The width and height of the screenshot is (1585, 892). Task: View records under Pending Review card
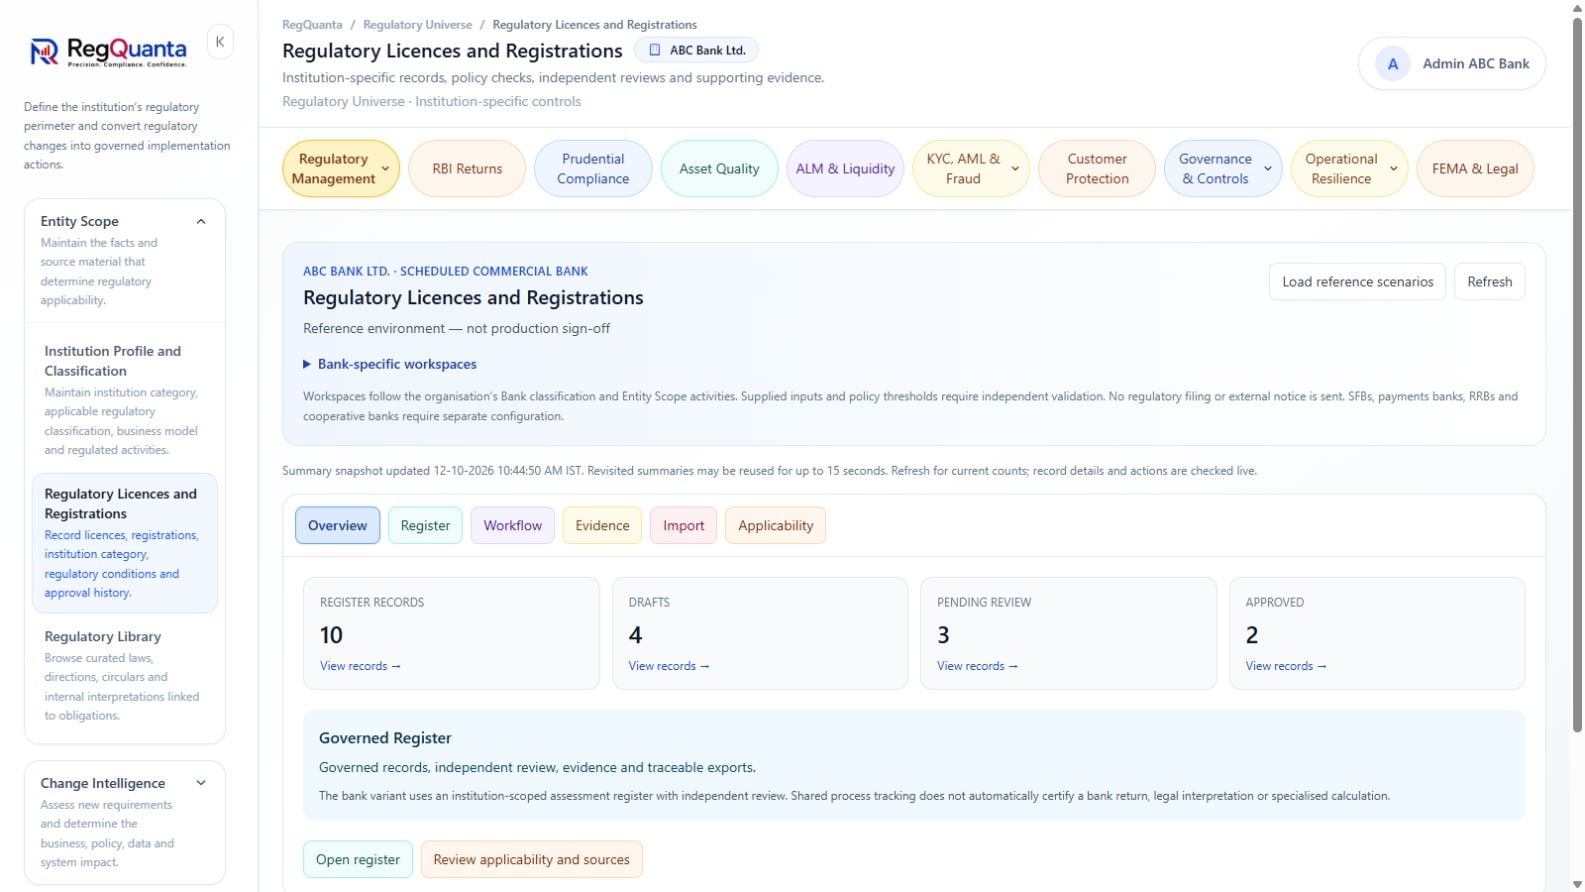click(977, 666)
